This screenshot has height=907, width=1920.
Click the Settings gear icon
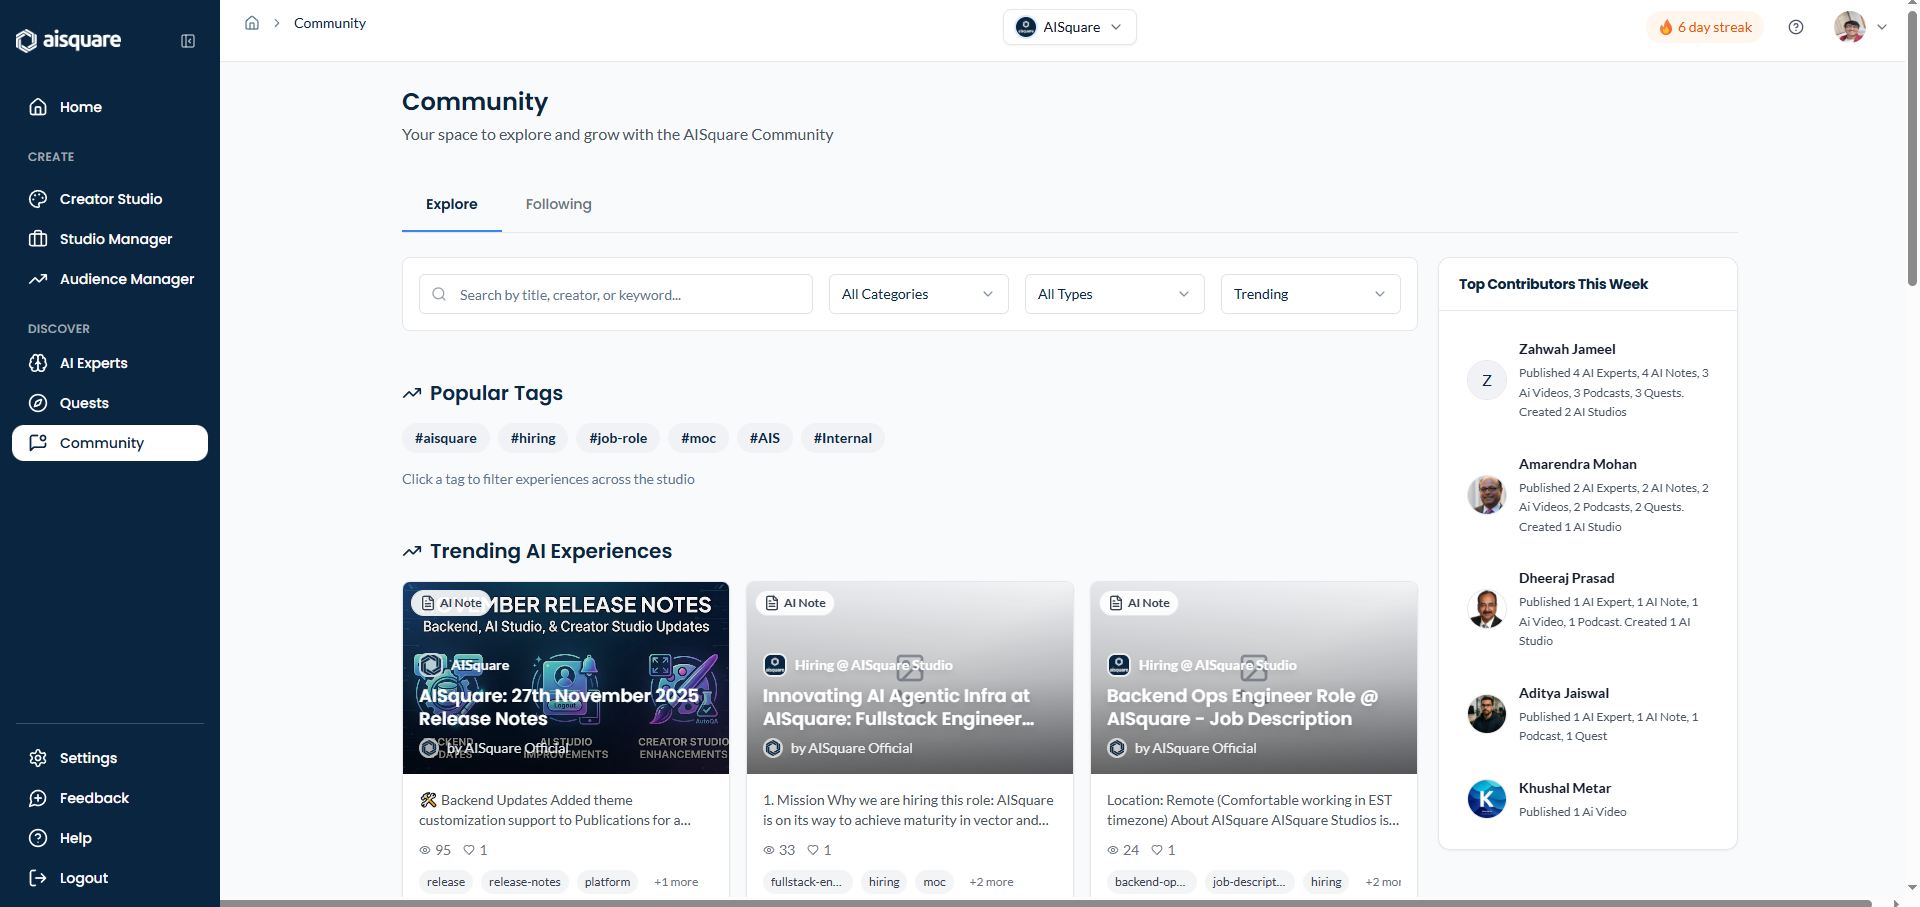(38, 758)
